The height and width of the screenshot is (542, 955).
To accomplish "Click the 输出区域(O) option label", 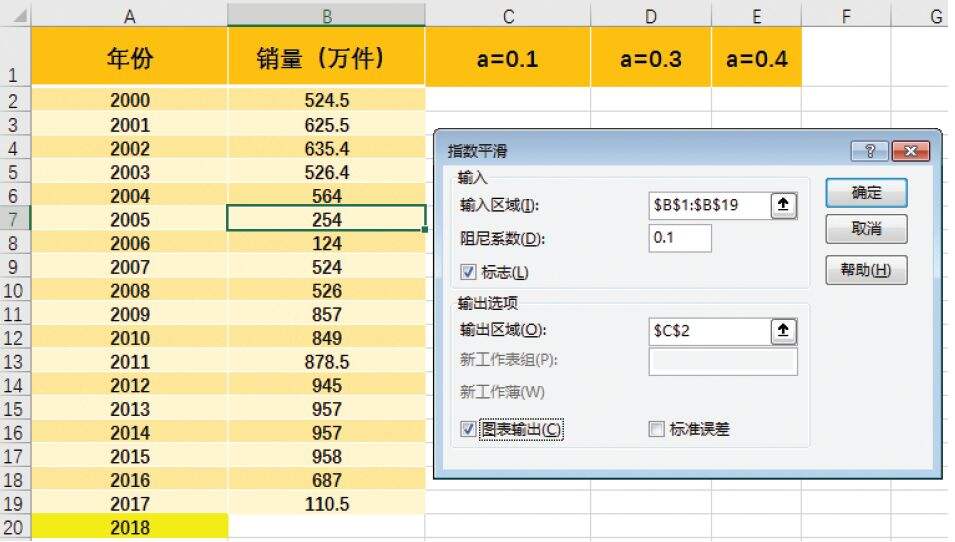I will (503, 329).
